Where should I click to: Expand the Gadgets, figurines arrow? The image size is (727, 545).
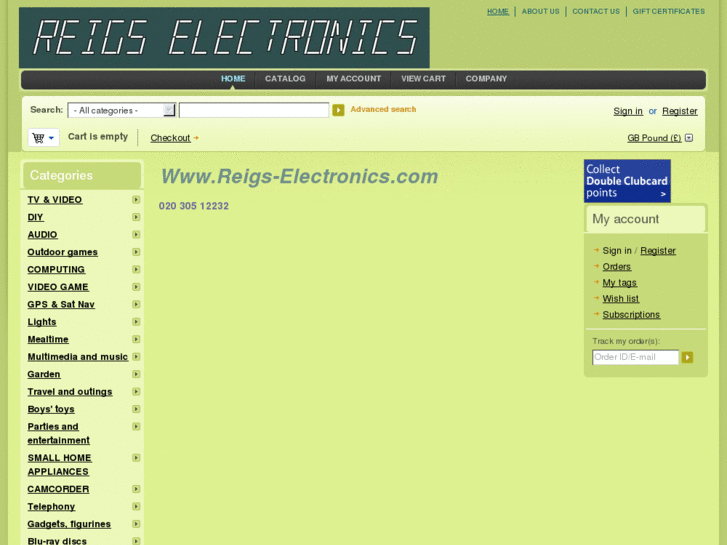pos(136,524)
